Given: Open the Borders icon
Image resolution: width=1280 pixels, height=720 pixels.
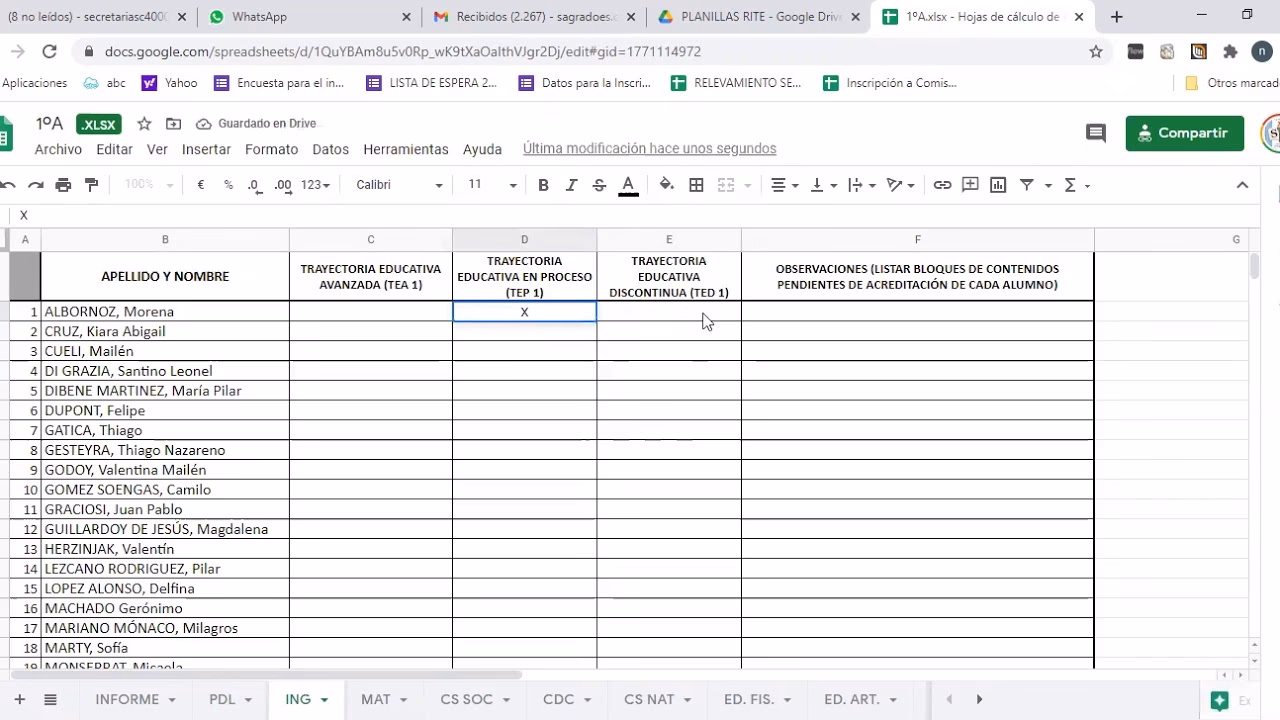Looking at the screenshot, I should point(695,185).
